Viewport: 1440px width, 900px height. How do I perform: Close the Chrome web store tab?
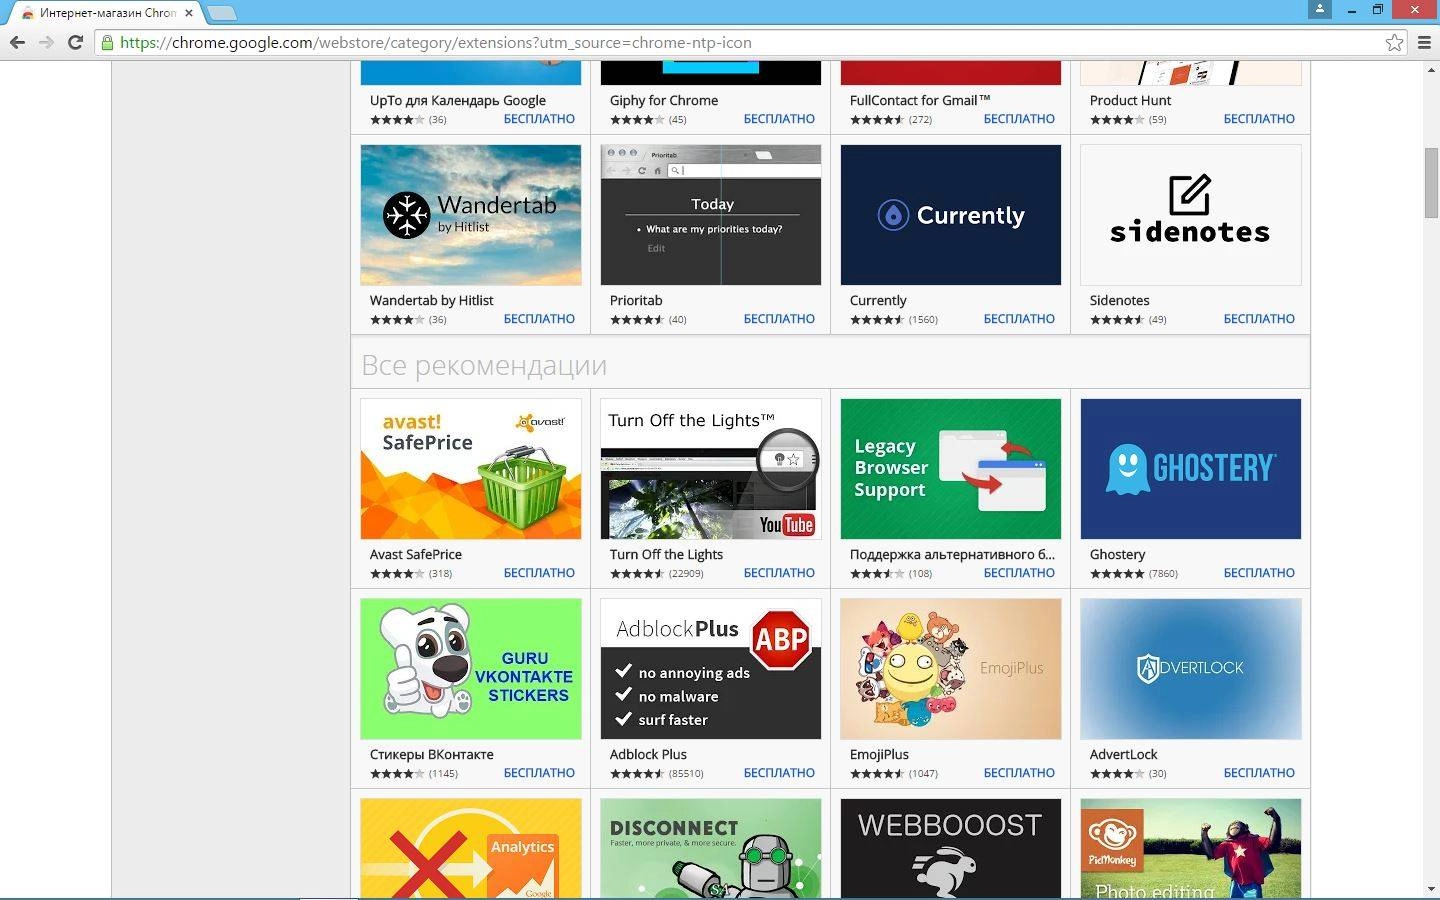click(189, 13)
